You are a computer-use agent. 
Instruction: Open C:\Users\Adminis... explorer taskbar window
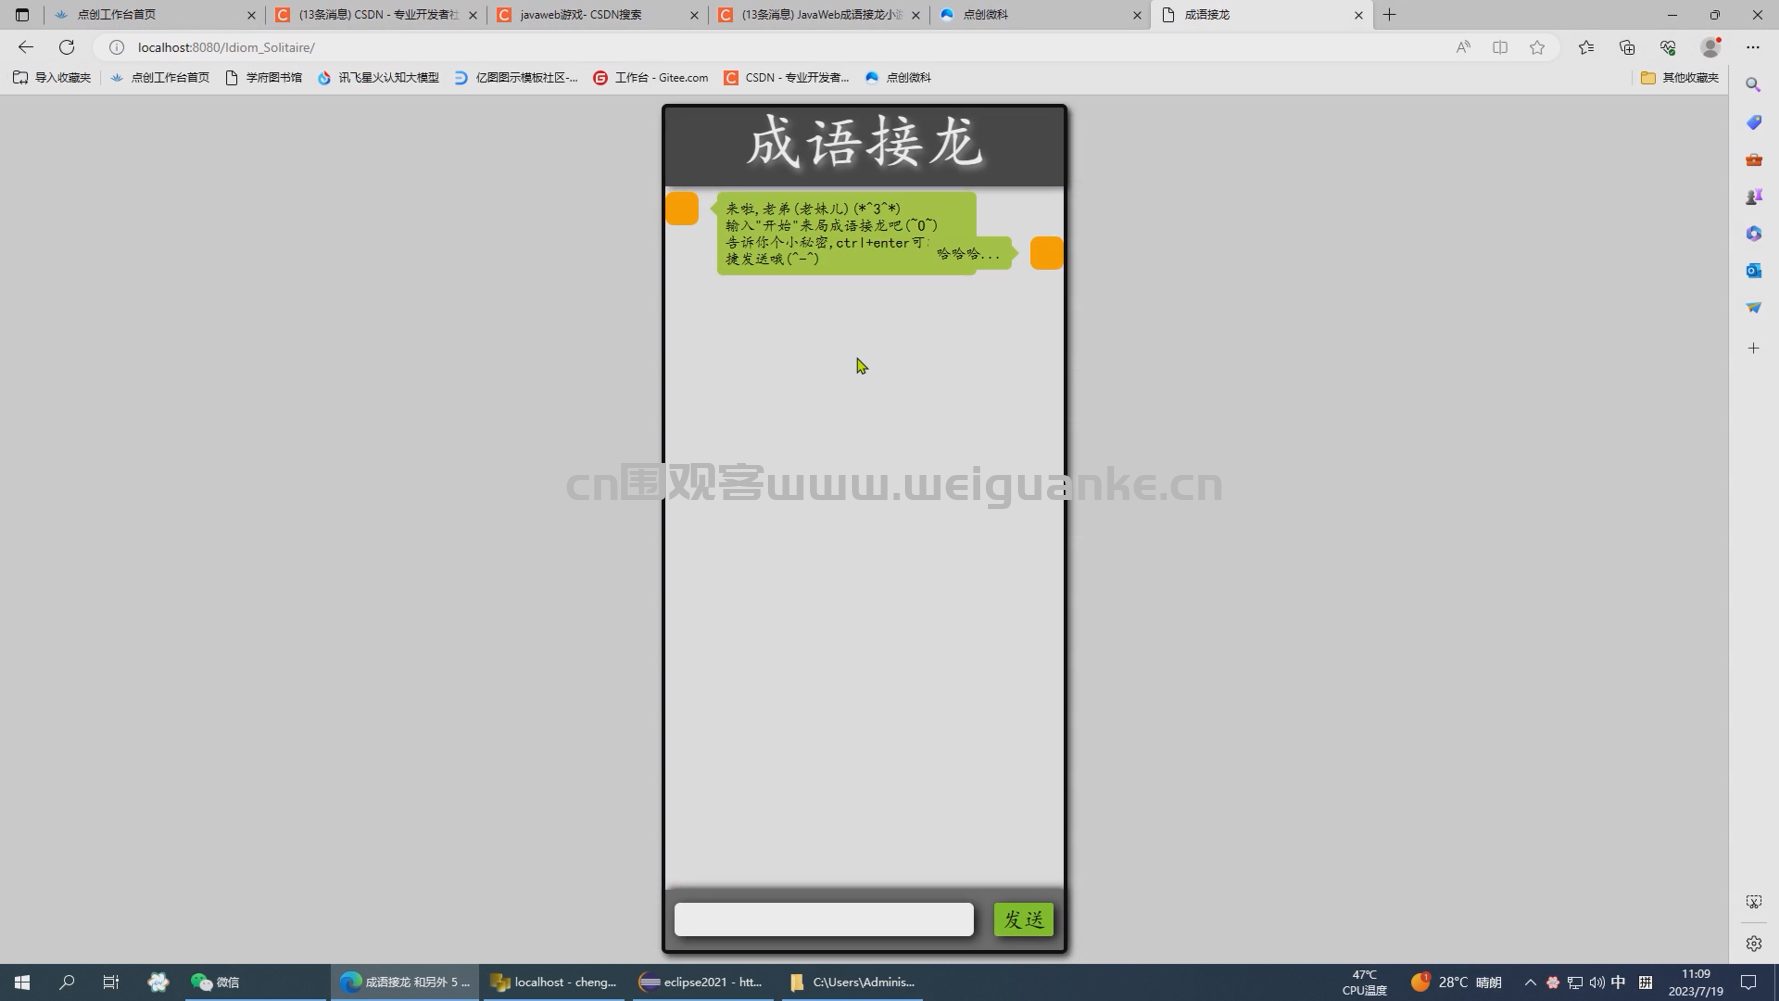852,982
